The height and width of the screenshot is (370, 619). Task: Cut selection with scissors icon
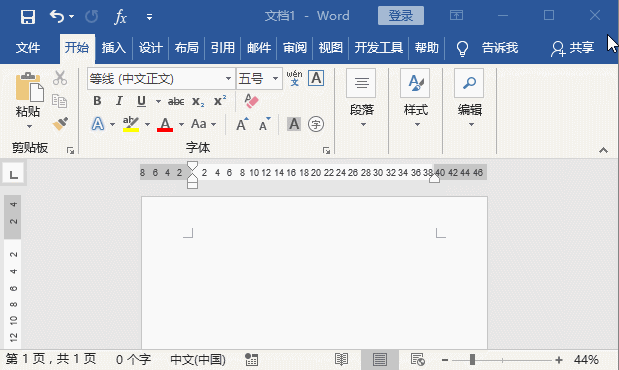click(x=60, y=78)
